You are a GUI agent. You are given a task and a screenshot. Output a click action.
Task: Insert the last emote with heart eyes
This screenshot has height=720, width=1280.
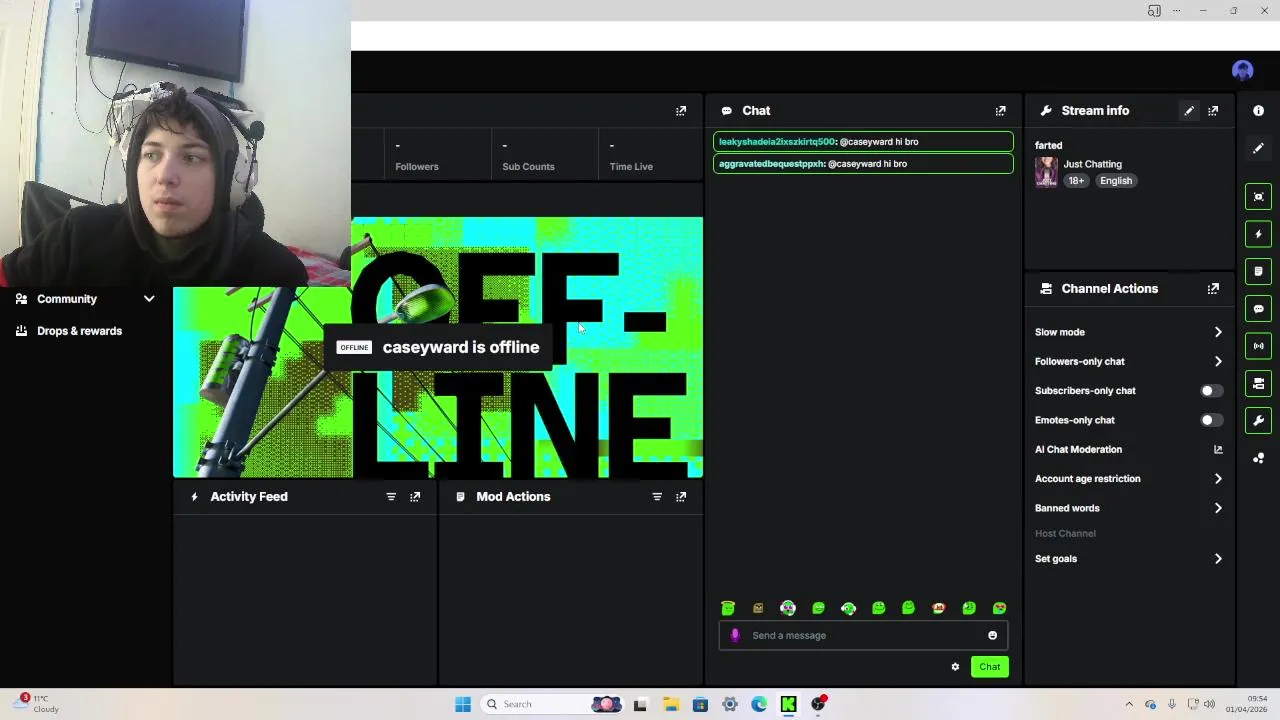coord(999,608)
